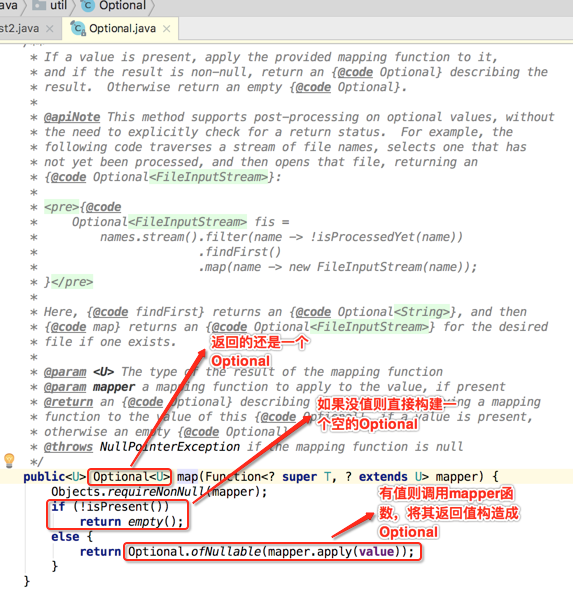Click the 'extends' keyword in signature
This screenshot has height=598, width=573.
(383, 476)
